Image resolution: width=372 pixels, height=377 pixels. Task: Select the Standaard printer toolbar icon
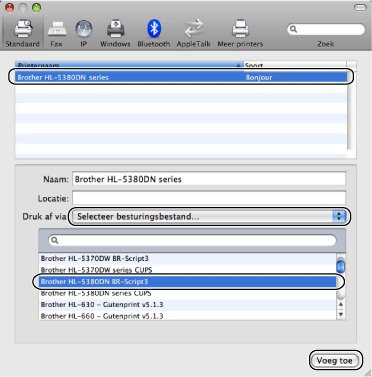[22, 33]
